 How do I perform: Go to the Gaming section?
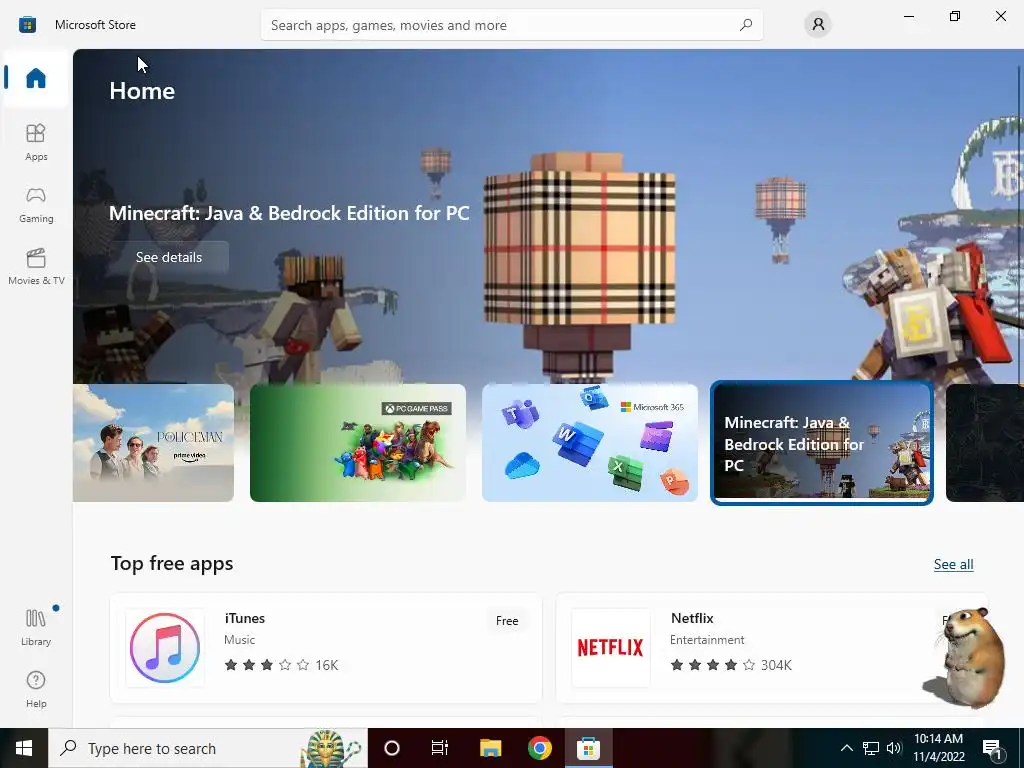36,204
